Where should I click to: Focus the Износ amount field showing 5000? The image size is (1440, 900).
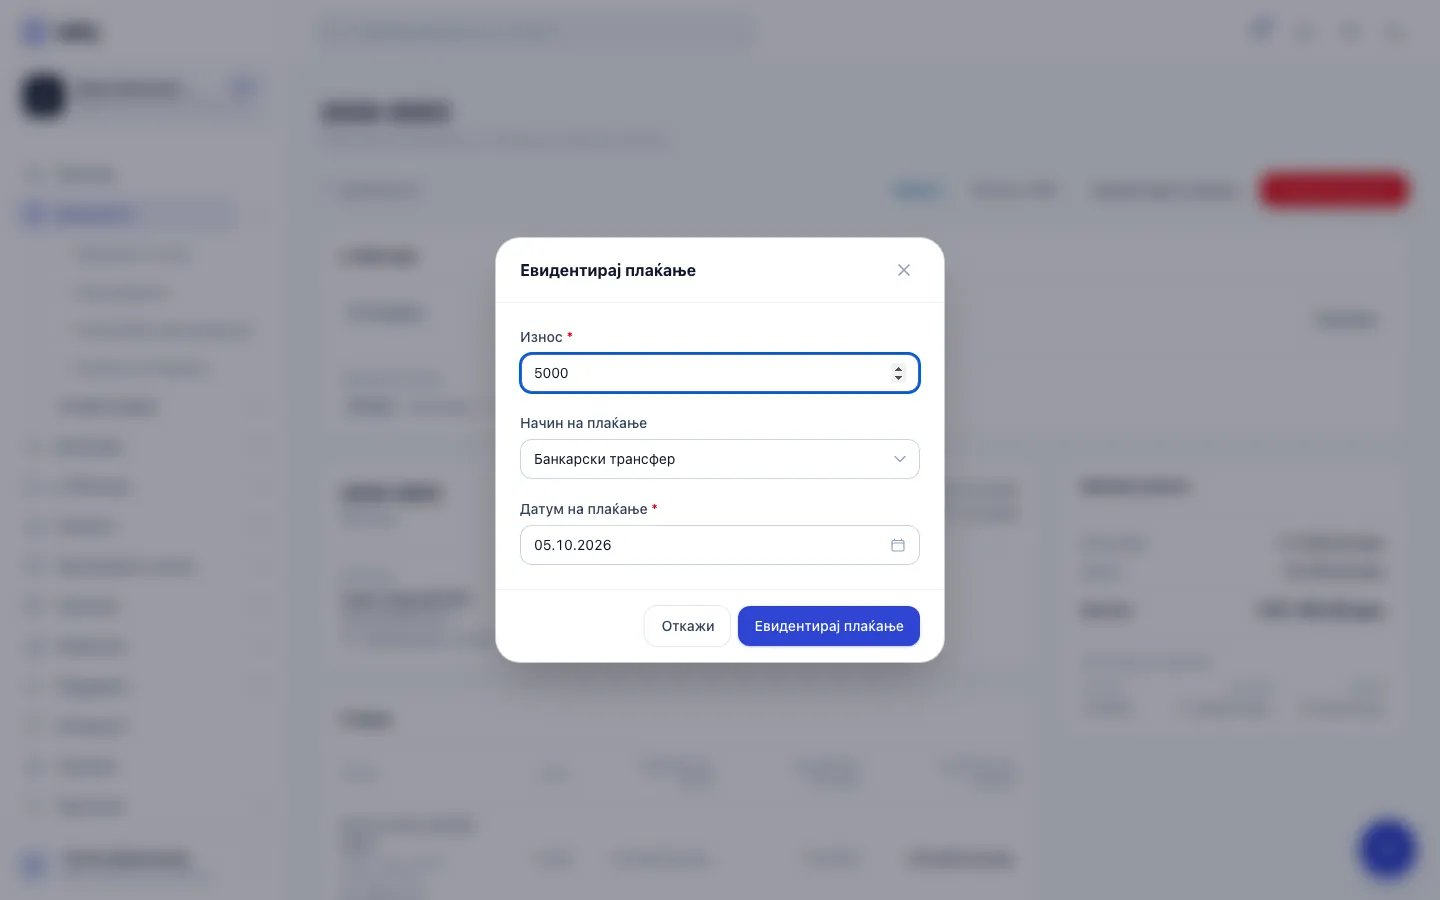coord(720,373)
